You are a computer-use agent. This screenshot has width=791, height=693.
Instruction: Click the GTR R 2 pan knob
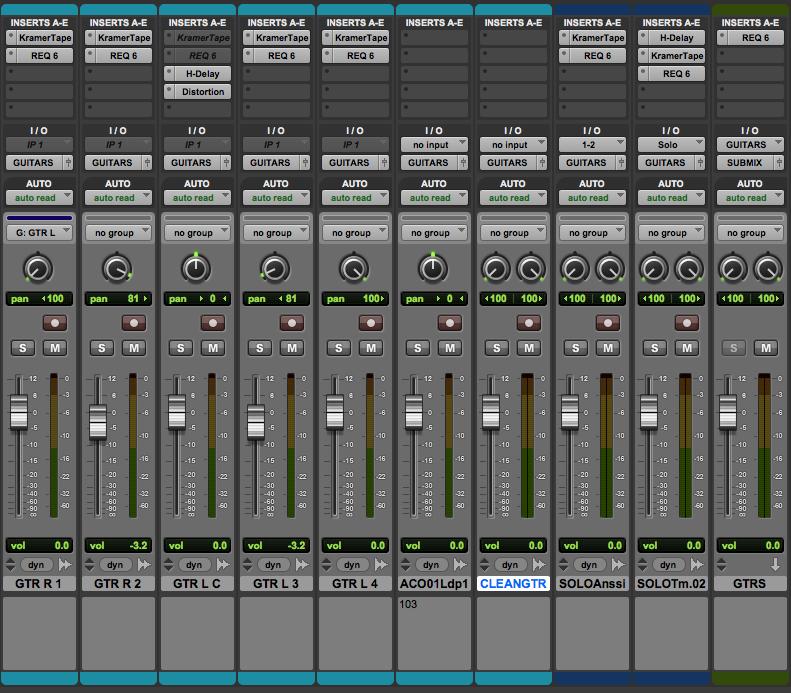point(117,268)
